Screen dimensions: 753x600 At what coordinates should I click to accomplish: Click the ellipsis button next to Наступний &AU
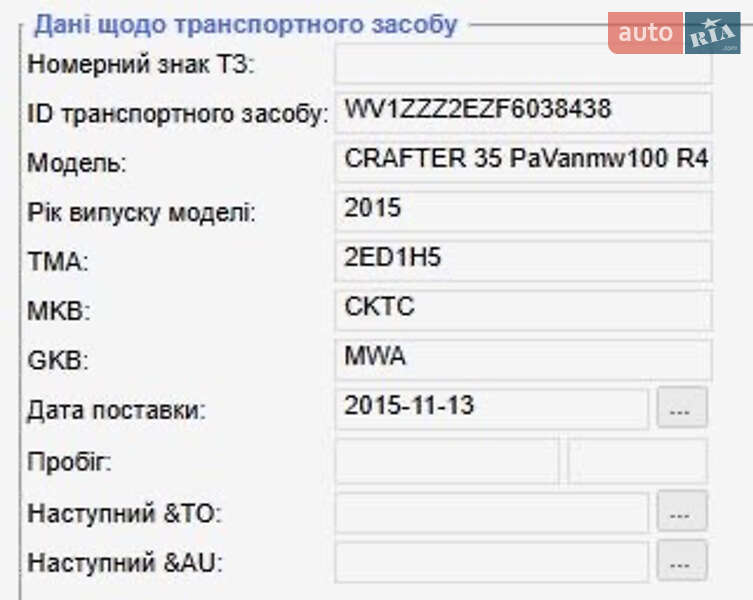[x=681, y=562]
